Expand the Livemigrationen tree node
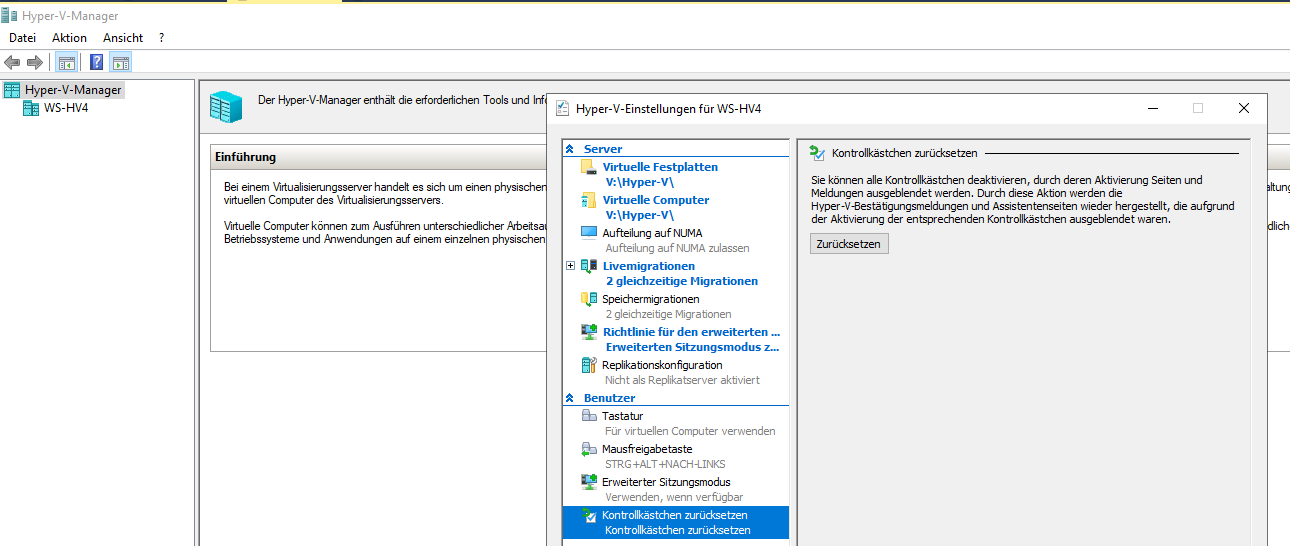This screenshot has width=1290, height=546. click(570, 266)
